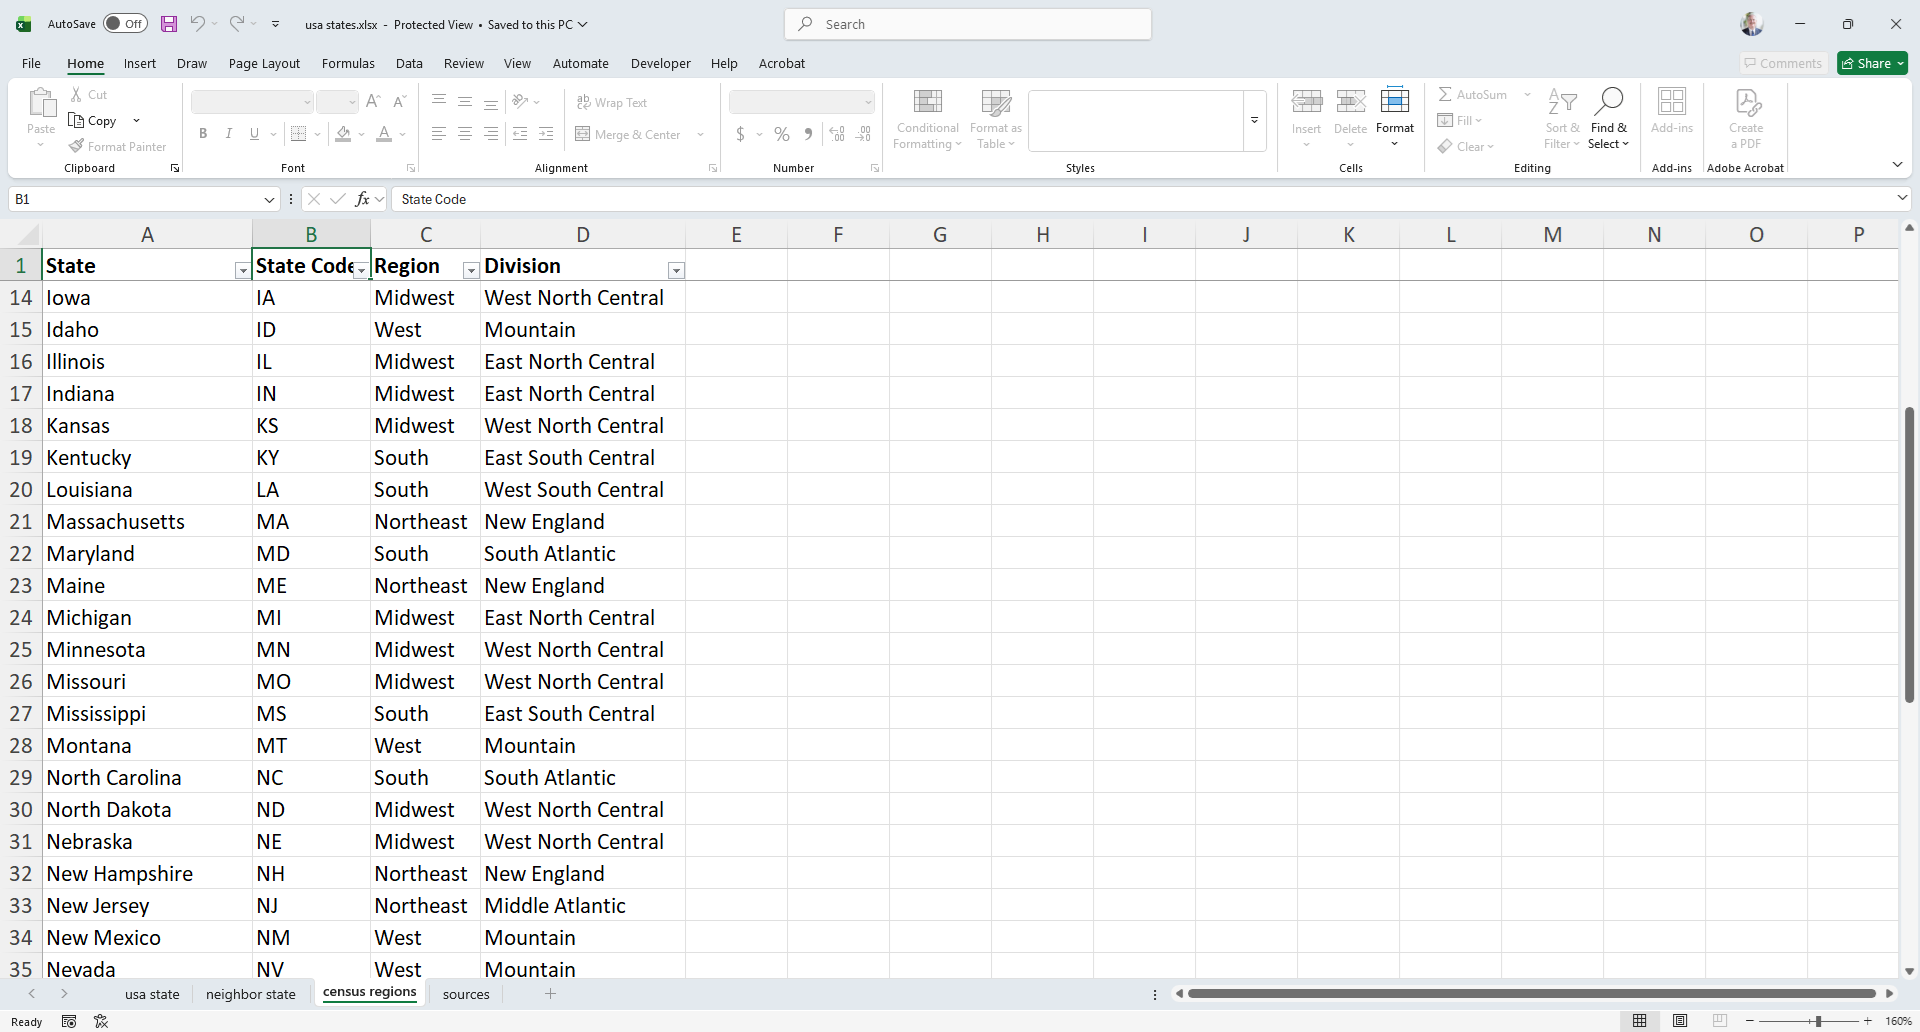This screenshot has height=1032, width=1920.
Task: Open Find & Select tool
Action: pos(1608,118)
